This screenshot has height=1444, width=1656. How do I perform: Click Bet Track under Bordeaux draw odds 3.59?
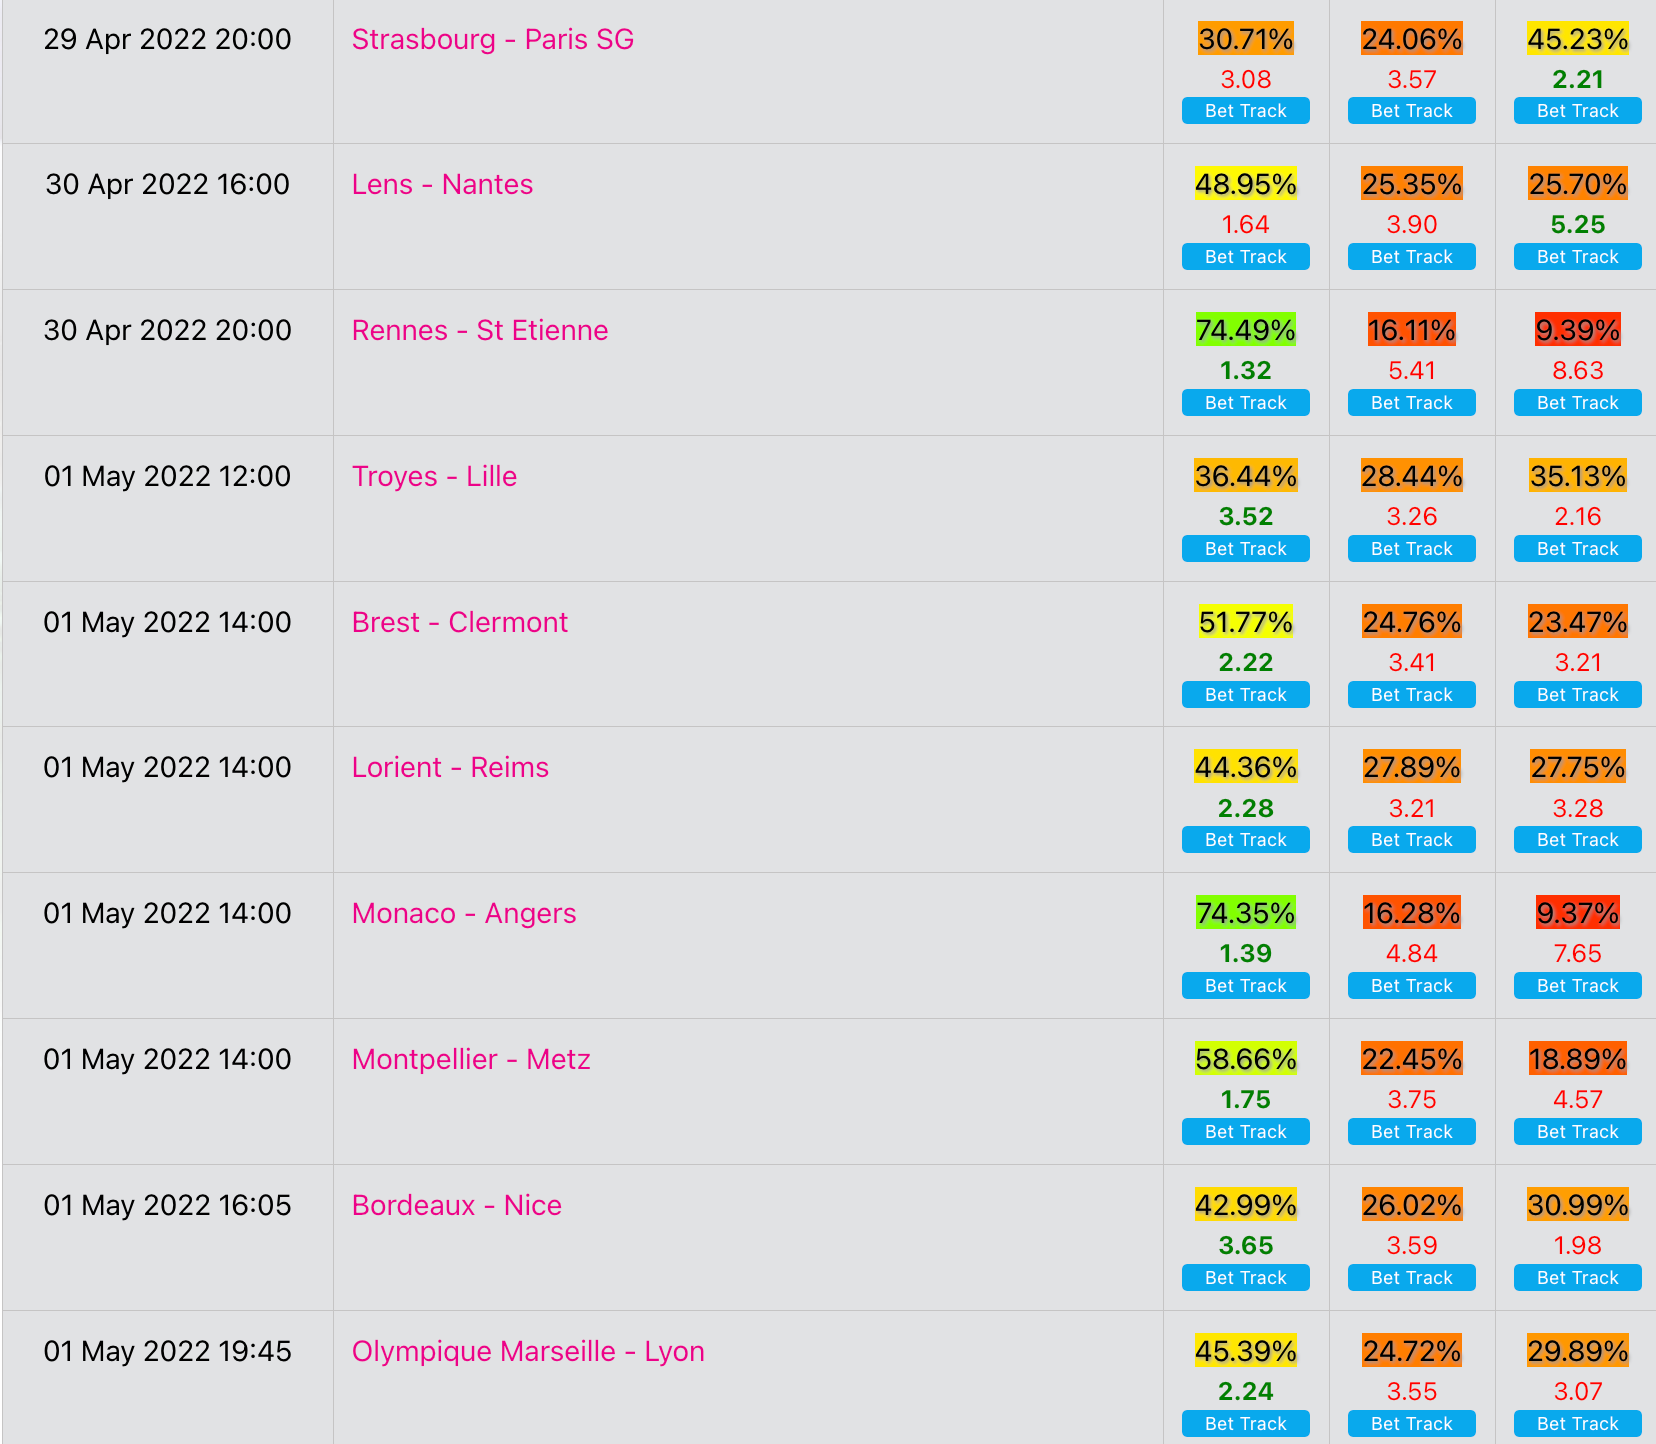click(1412, 1278)
